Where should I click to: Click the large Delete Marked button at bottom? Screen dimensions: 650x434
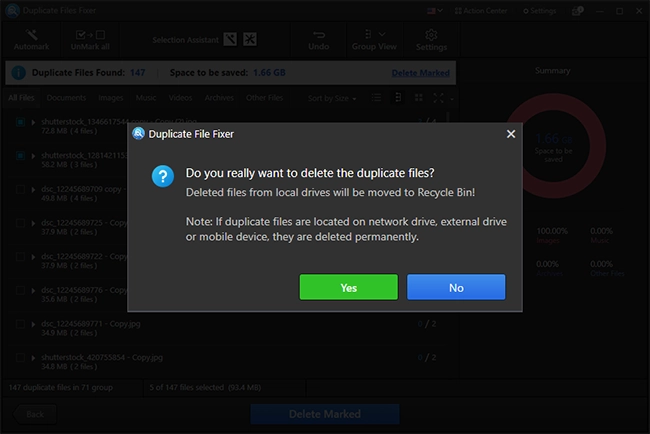pyautogui.click(x=325, y=414)
